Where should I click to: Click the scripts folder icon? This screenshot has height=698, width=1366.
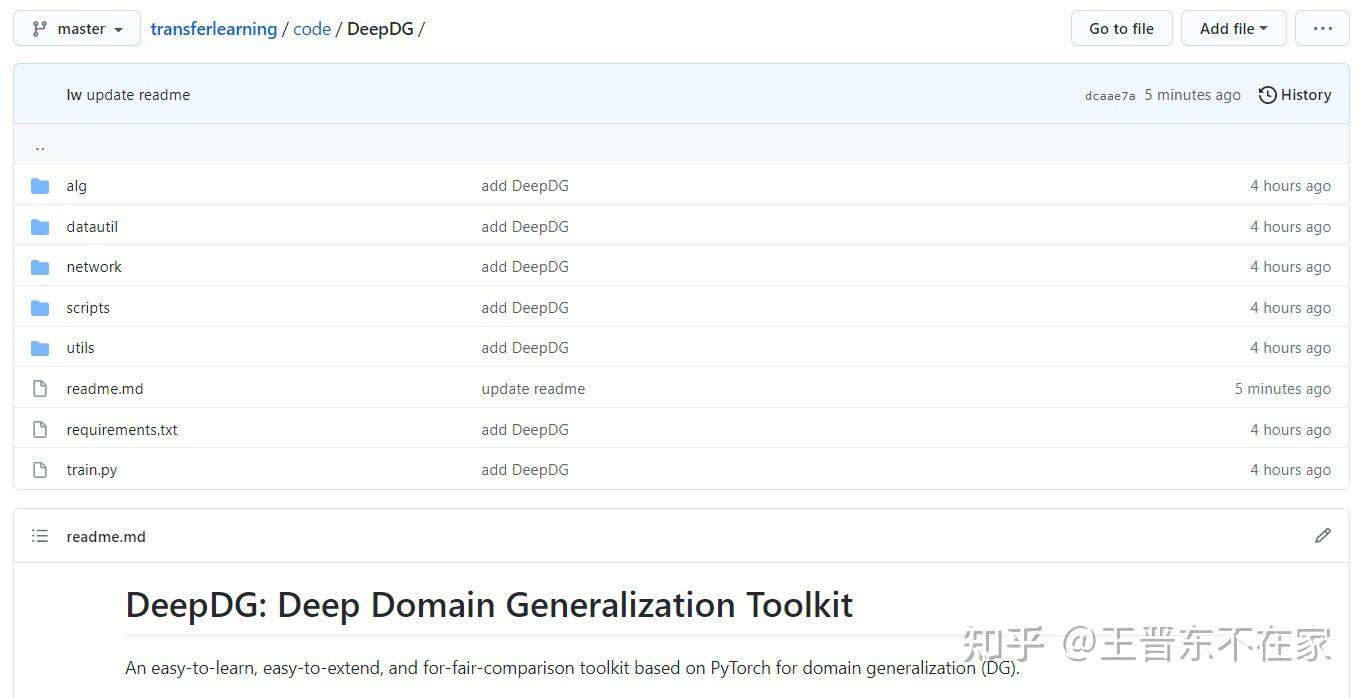tap(40, 308)
